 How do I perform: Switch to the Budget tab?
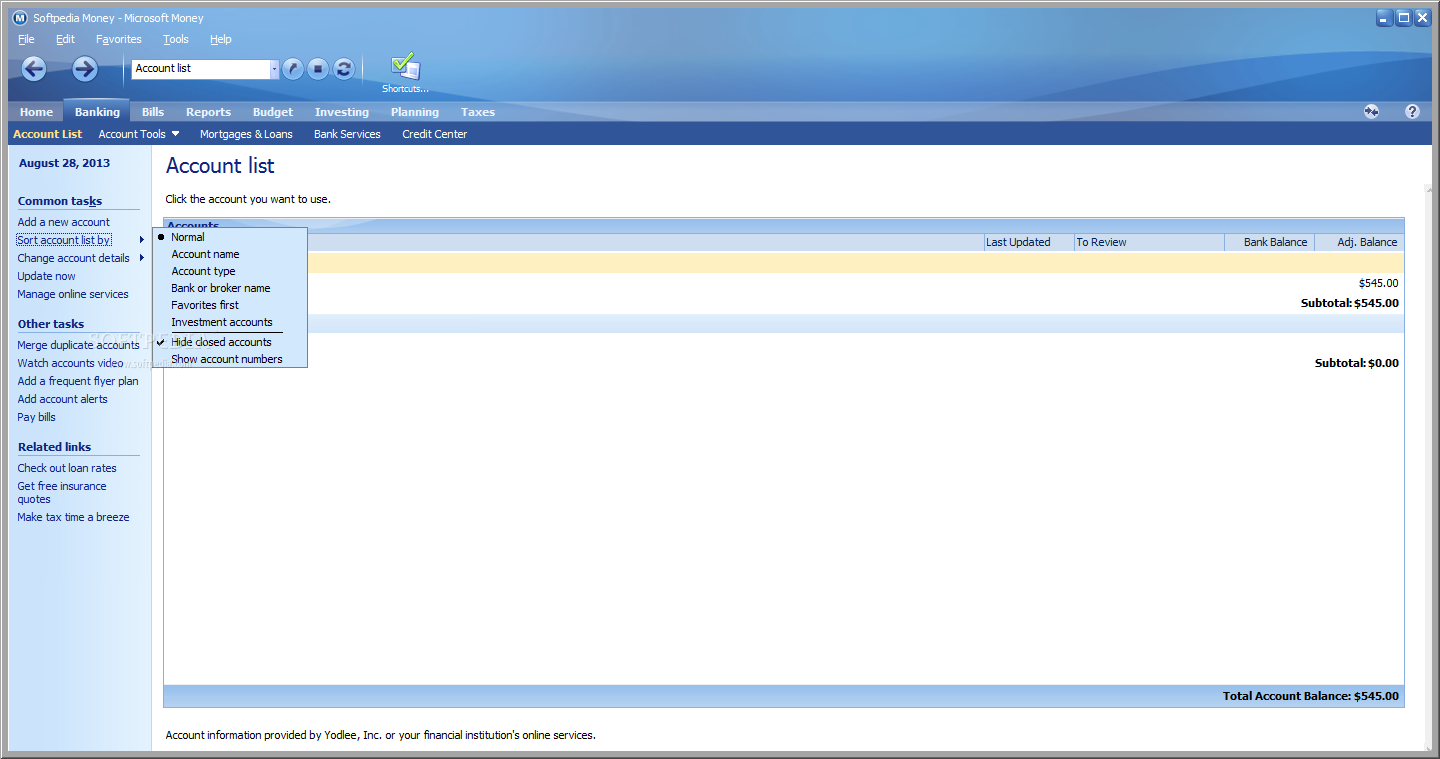[x=273, y=112]
